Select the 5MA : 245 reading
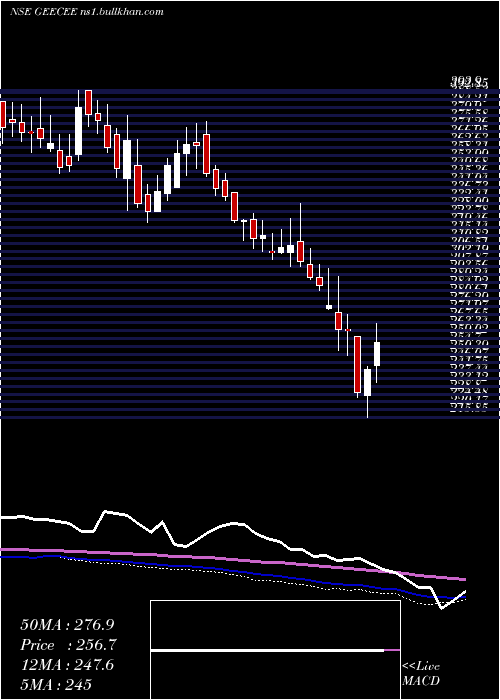Viewport: 500px width, 700px height. 56,684
